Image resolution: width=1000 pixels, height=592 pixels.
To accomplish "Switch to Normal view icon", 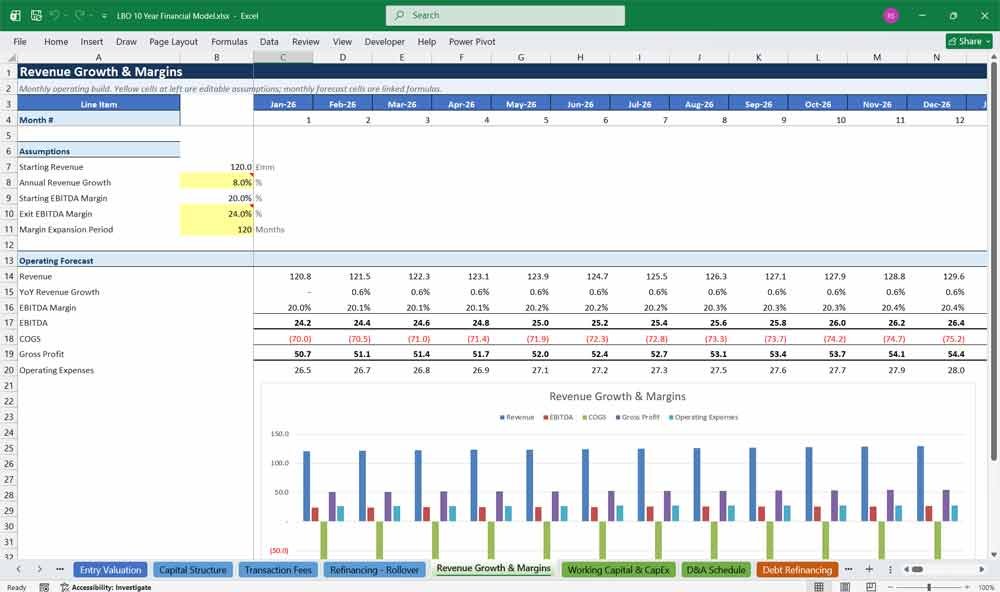I will click(819, 587).
